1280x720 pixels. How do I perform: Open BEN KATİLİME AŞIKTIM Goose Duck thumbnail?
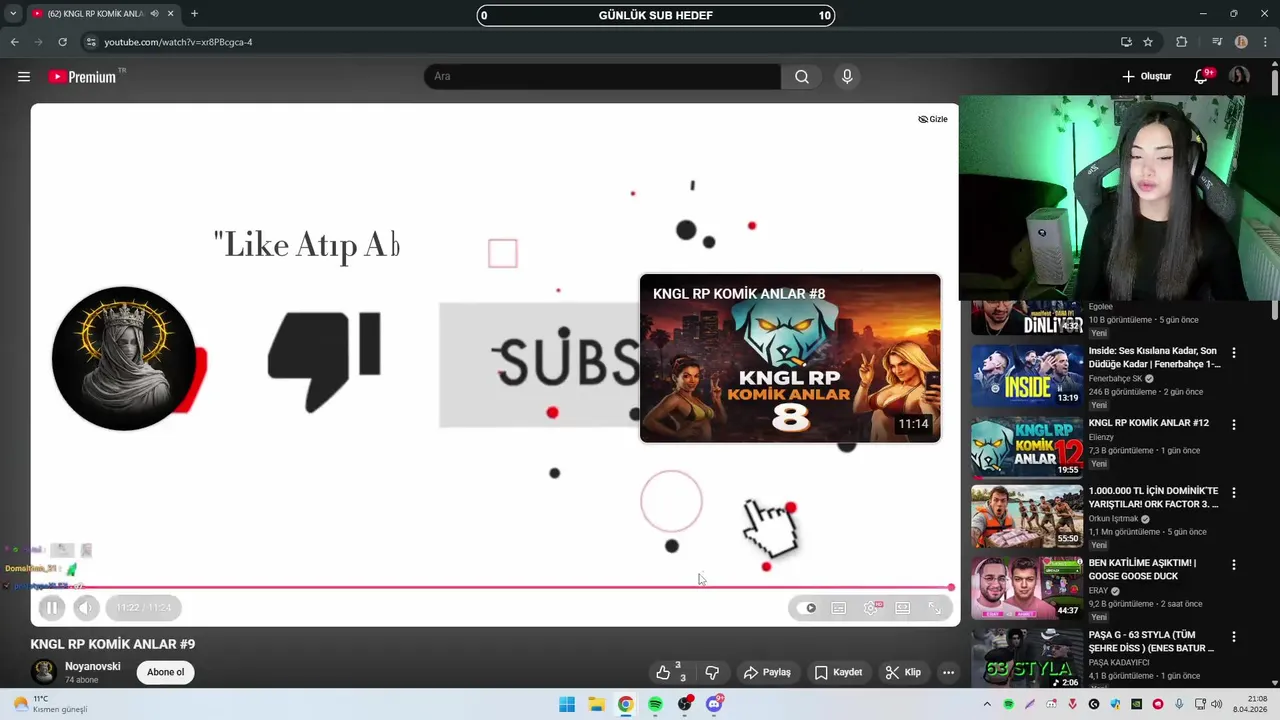[1027, 588]
